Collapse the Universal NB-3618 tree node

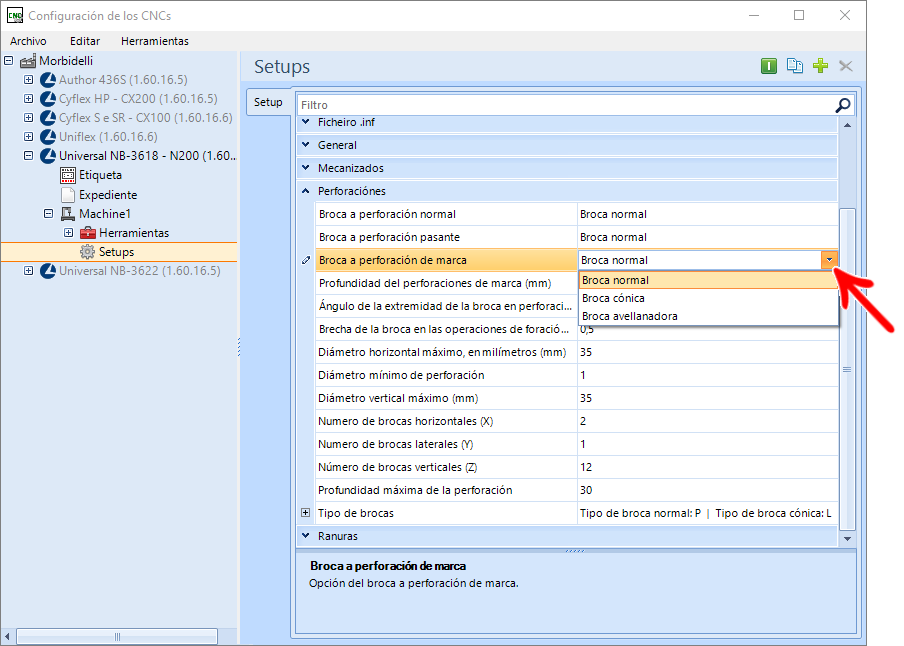point(29,156)
